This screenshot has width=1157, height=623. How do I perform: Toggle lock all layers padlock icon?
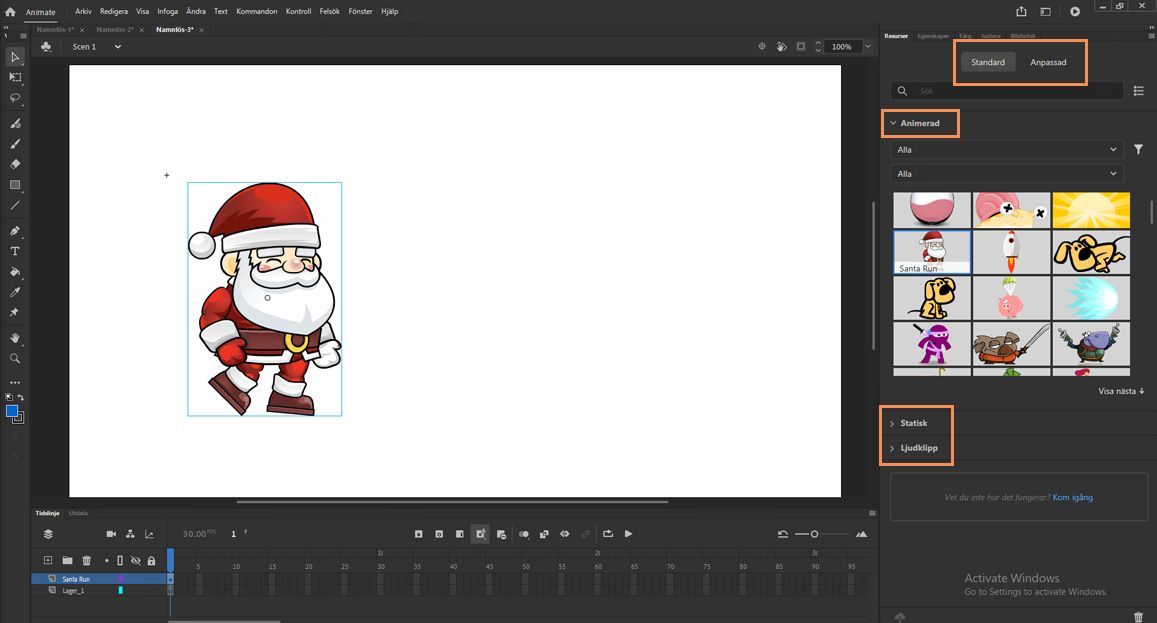151,561
